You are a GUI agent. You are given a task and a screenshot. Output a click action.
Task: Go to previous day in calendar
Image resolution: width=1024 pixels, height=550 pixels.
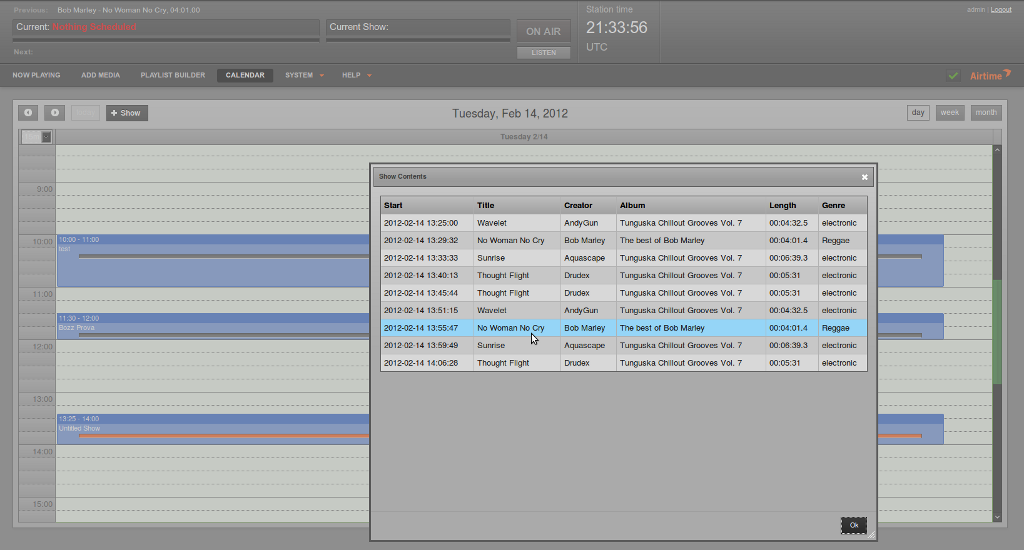point(28,113)
